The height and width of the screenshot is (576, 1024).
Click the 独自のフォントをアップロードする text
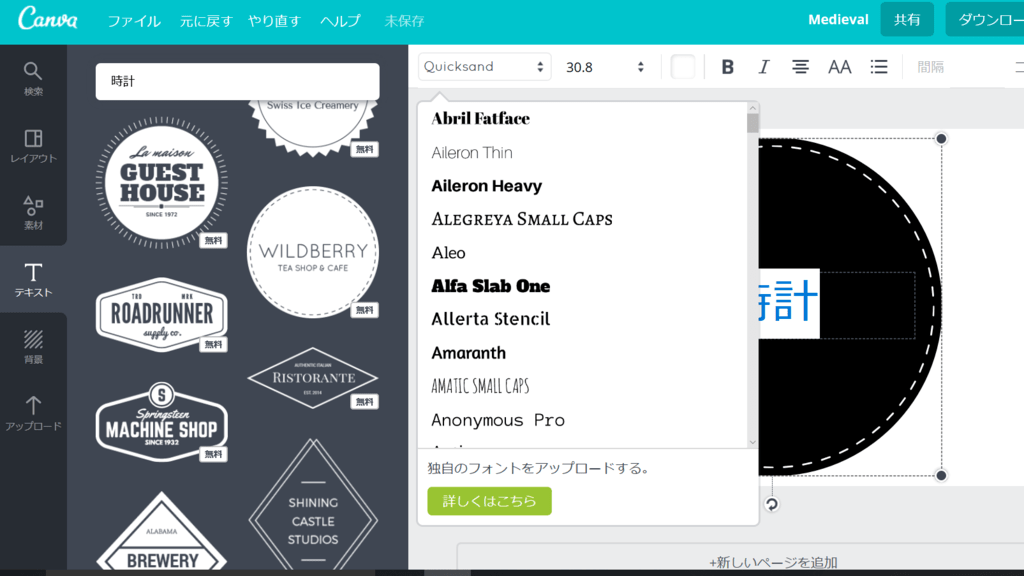click(x=538, y=468)
